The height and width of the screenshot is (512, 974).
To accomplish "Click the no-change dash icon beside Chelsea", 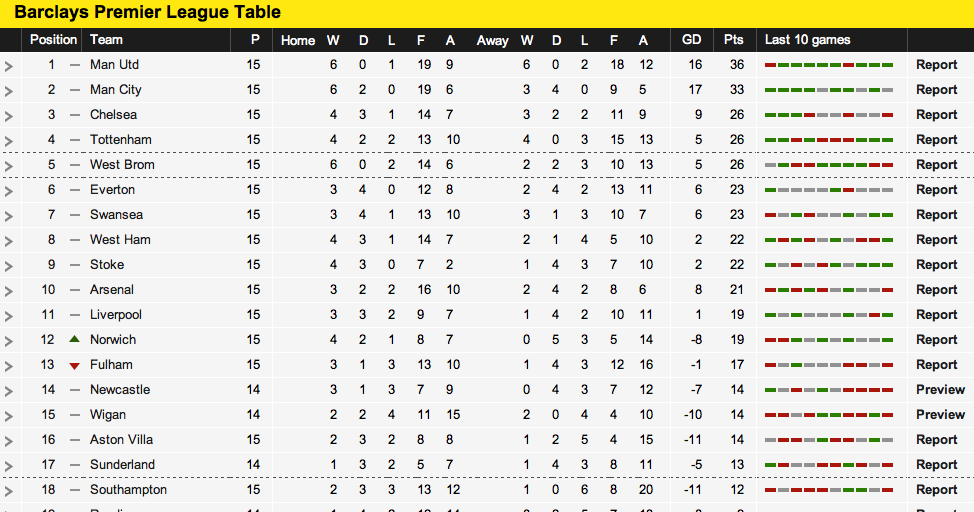I will [x=74, y=115].
